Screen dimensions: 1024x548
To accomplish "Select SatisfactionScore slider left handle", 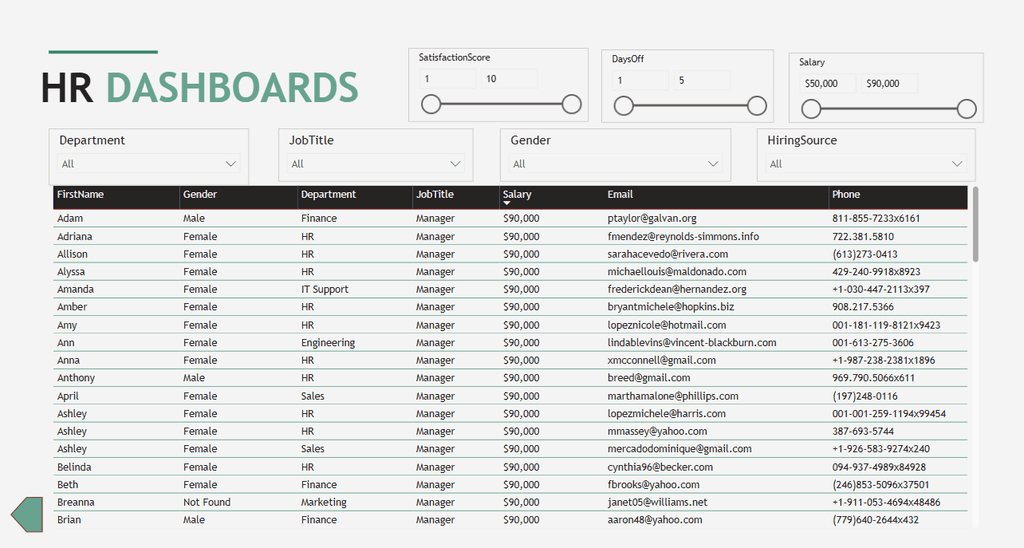I will click(431, 104).
